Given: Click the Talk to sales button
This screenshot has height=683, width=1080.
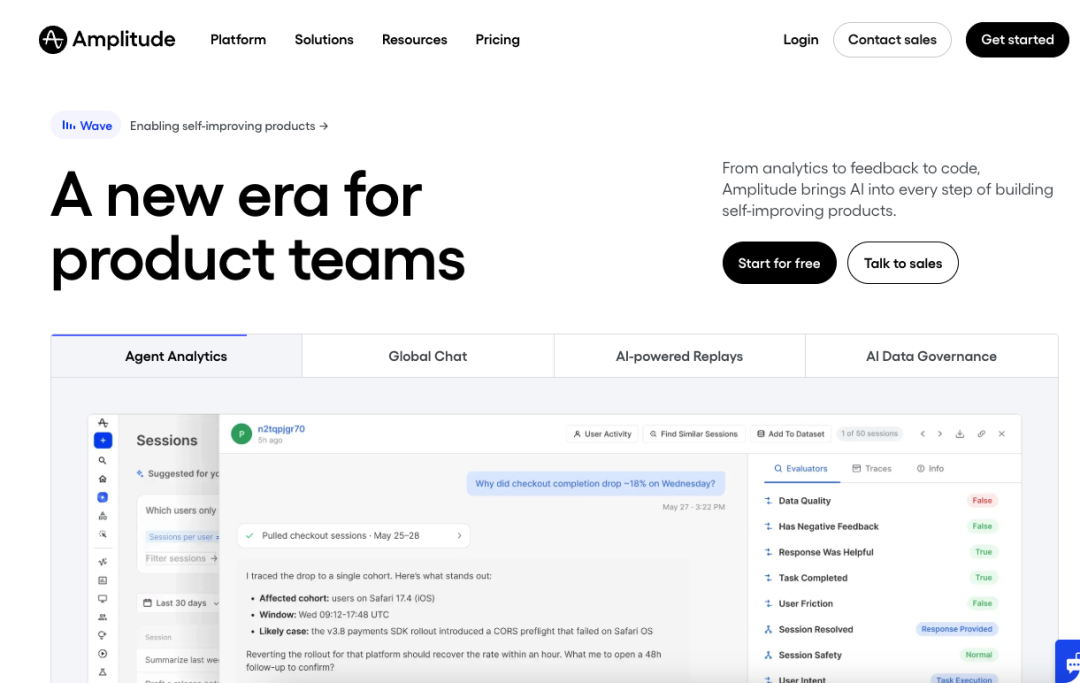Looking at the screenshot, I should 902,263.
